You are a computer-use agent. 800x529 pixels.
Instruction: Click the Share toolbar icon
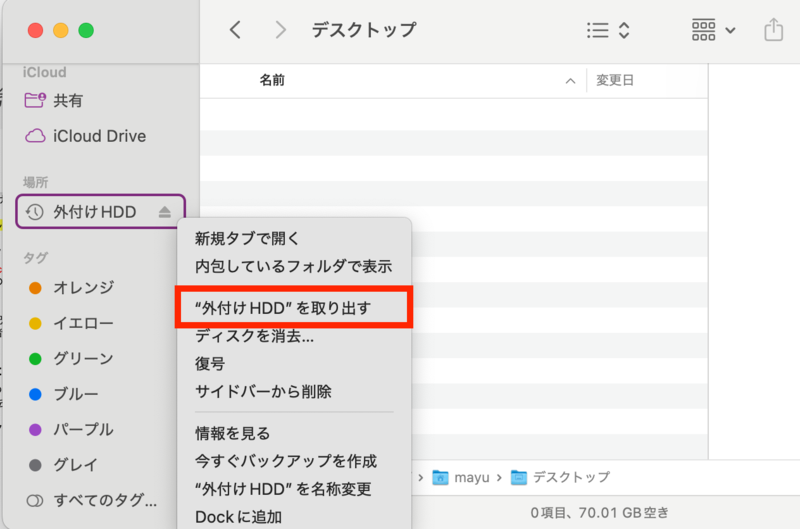773,30
